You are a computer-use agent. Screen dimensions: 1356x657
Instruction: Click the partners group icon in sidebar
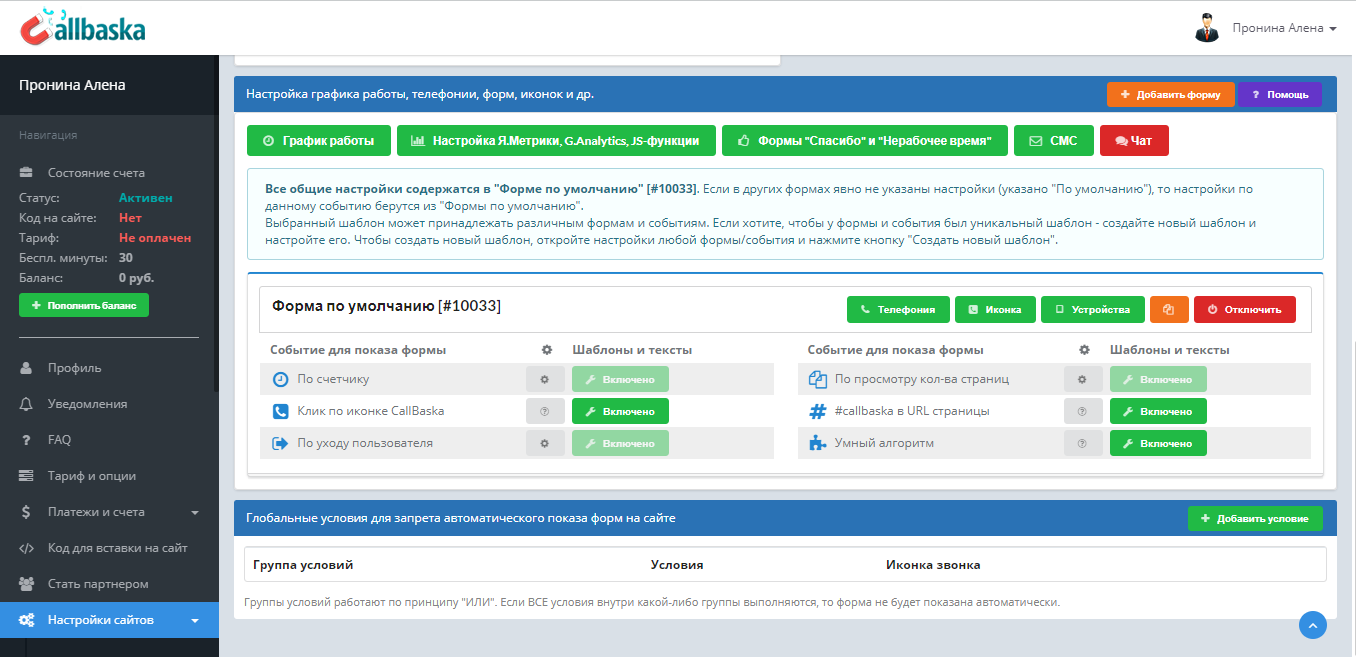[x=27, y=584]
